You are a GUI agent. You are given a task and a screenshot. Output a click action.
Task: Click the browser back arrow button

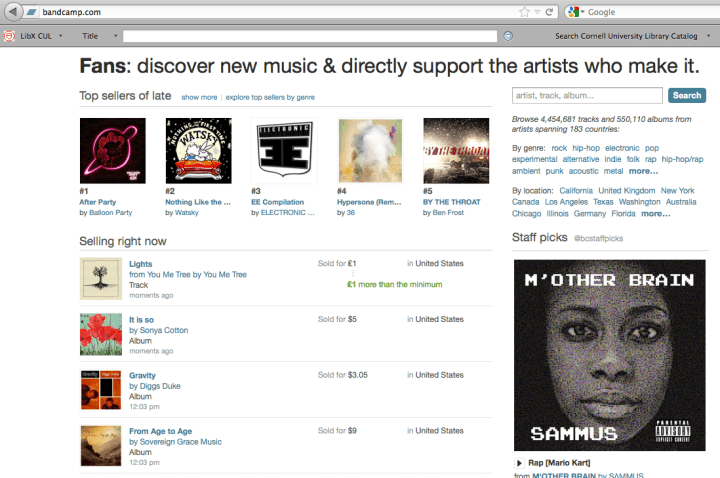(13, 11)
